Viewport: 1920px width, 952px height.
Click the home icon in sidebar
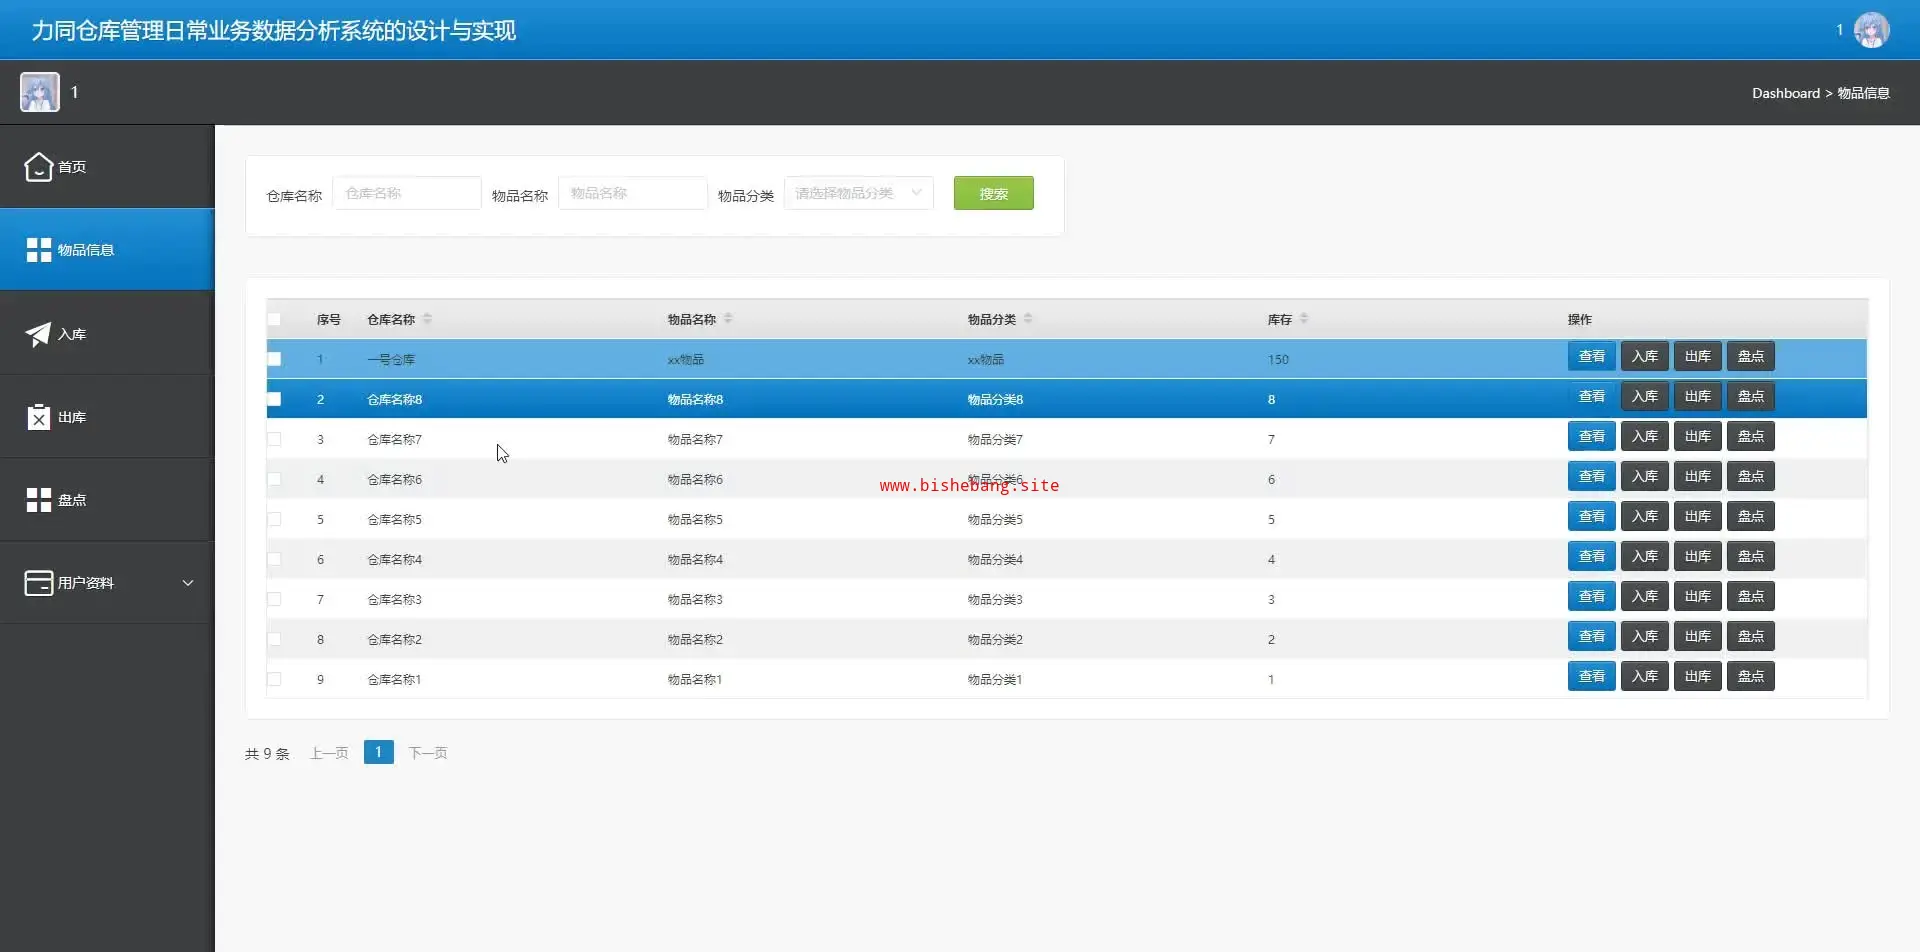[38, 167]
